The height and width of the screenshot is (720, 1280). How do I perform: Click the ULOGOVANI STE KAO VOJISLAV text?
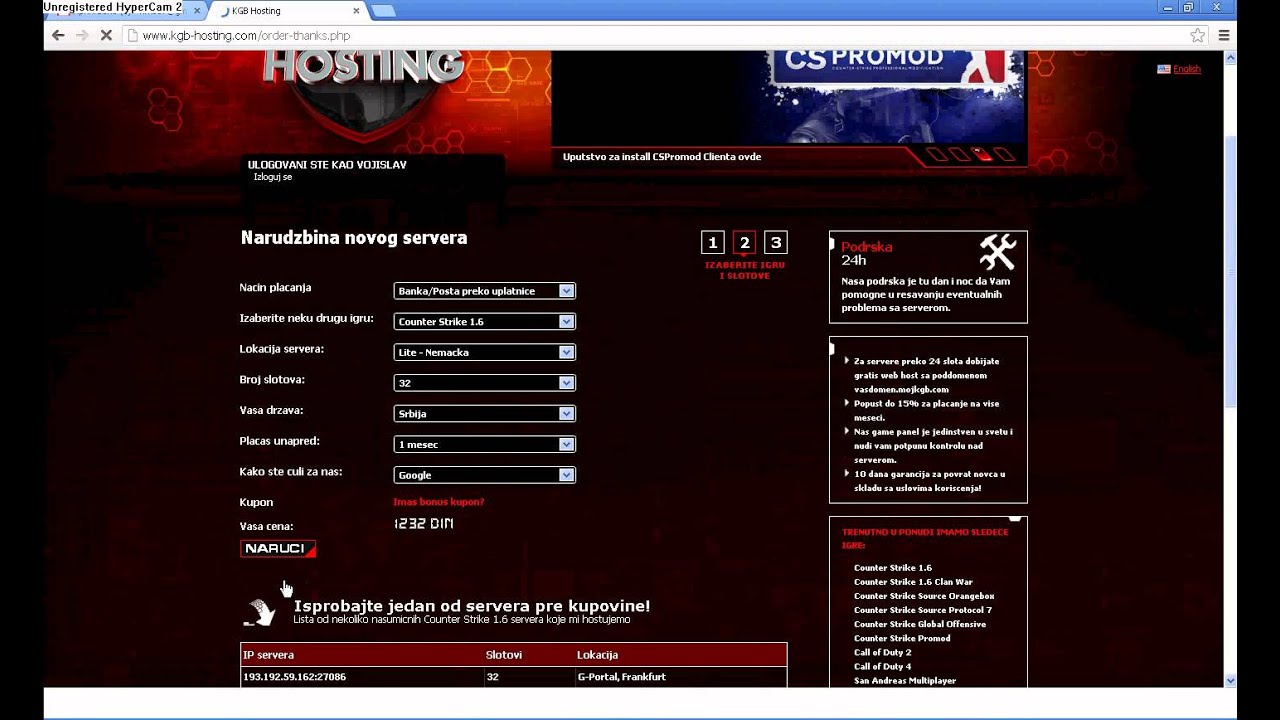[x=327, y=165]
